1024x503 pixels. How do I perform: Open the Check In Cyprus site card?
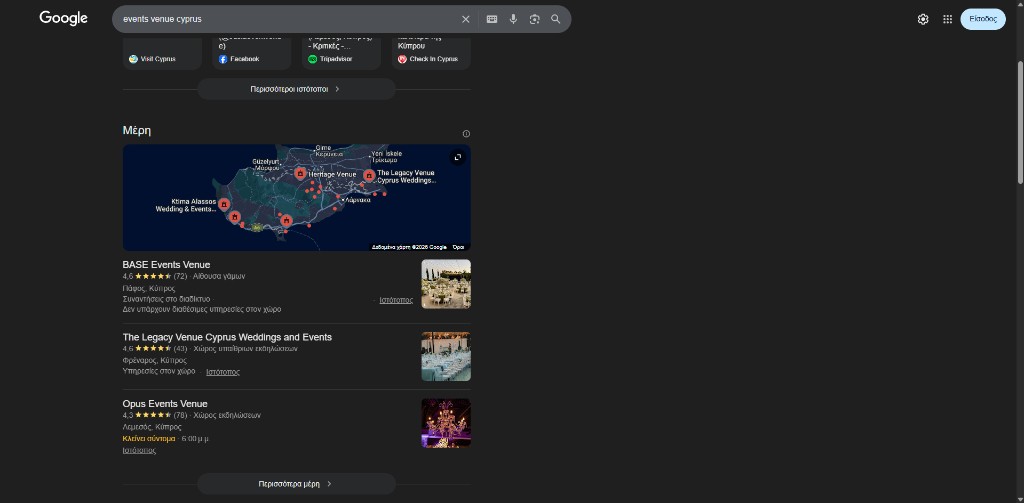(431, 54)
